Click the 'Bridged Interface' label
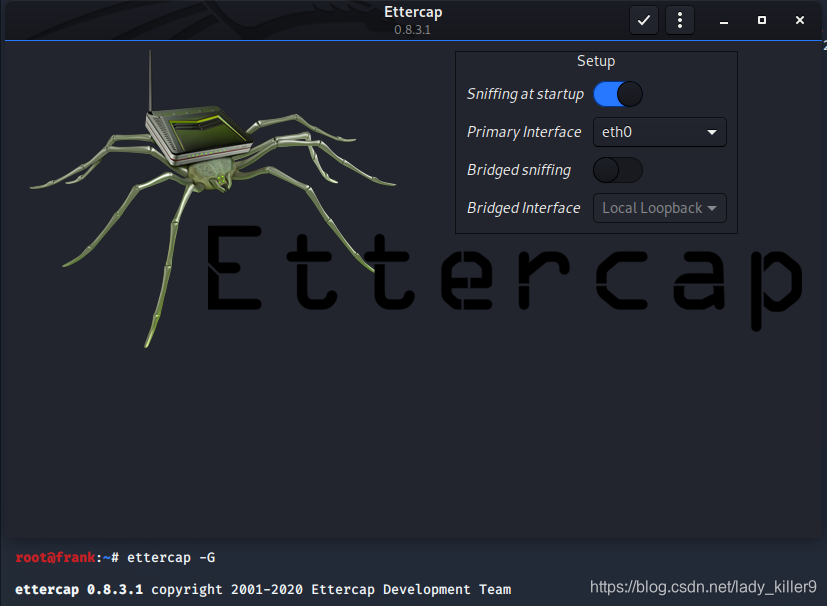827x606 pixels. tap(523, 208)
